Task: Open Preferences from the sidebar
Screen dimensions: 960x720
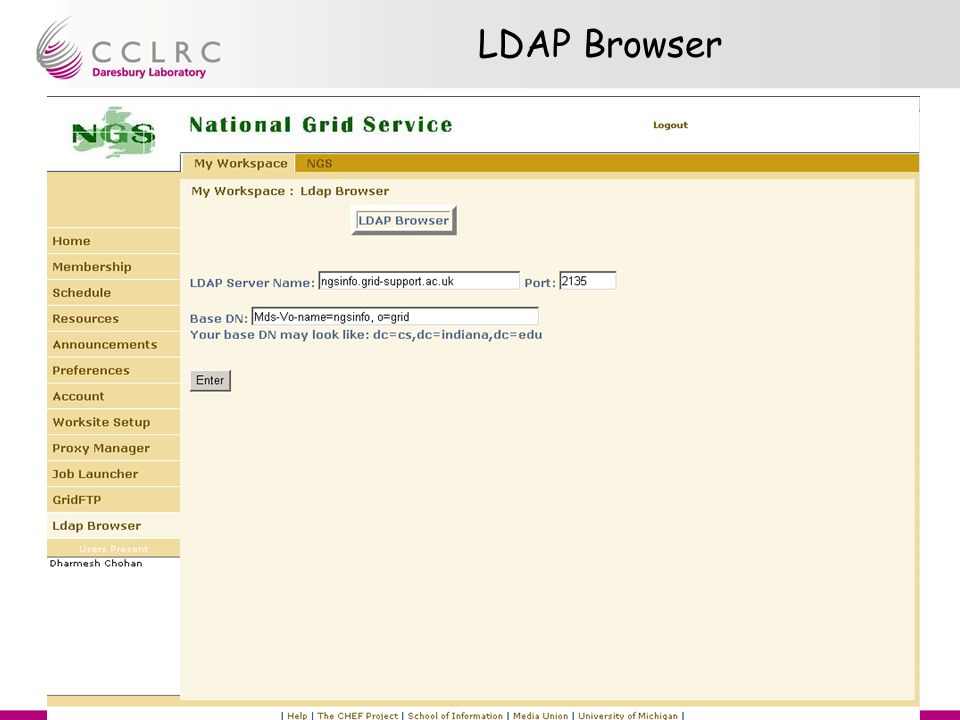Action: coord(113,370)
